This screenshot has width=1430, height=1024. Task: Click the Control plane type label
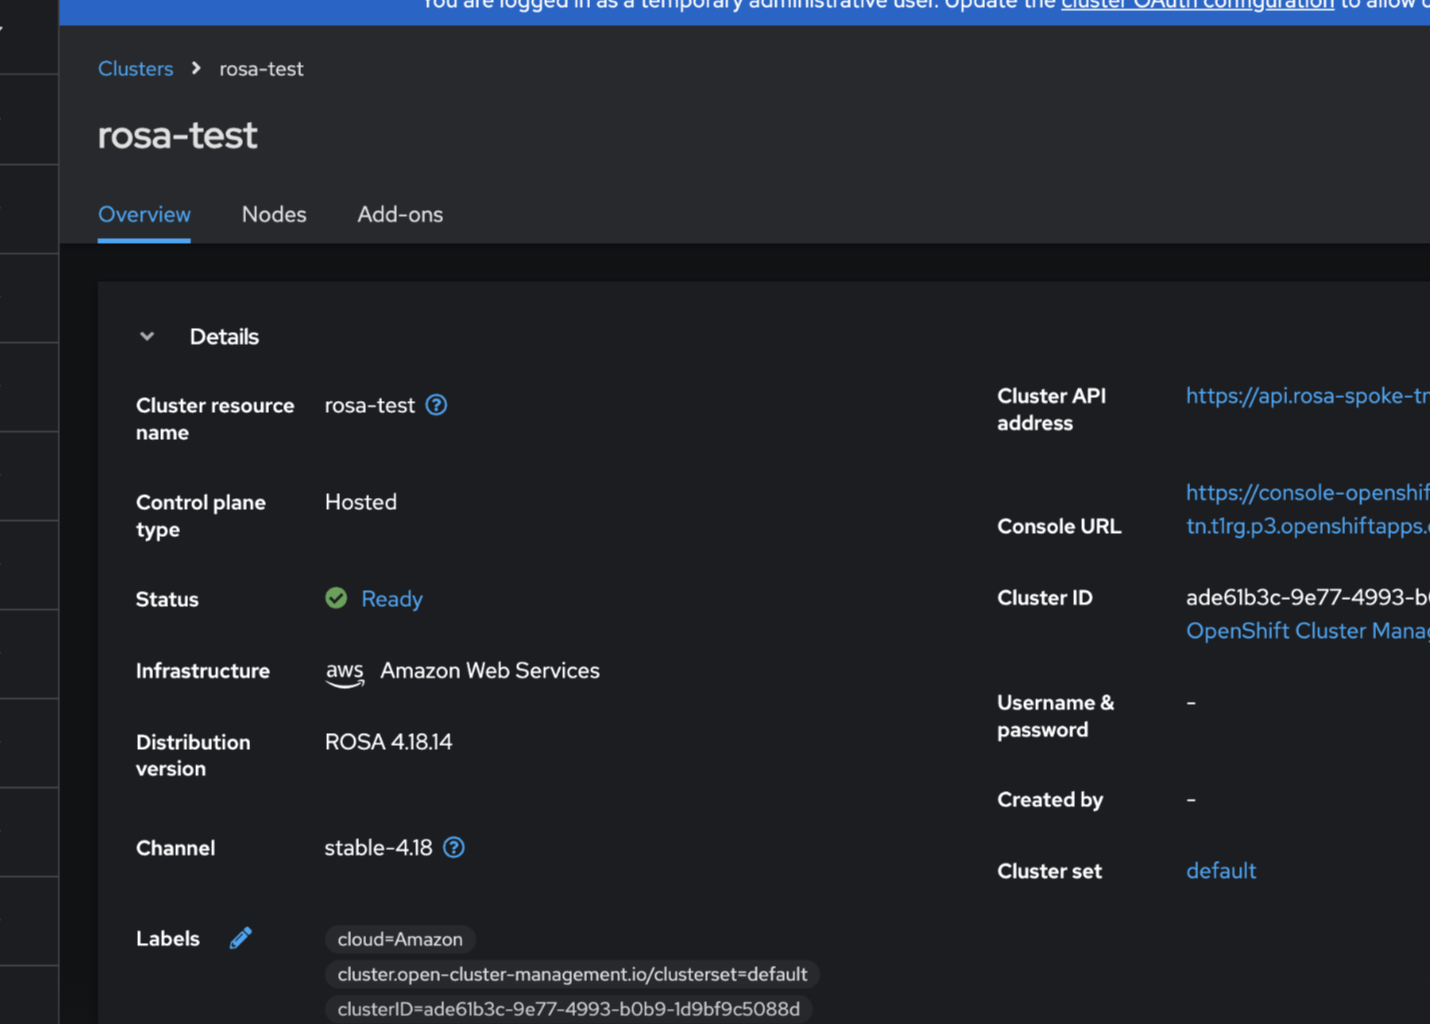point(200,516)
